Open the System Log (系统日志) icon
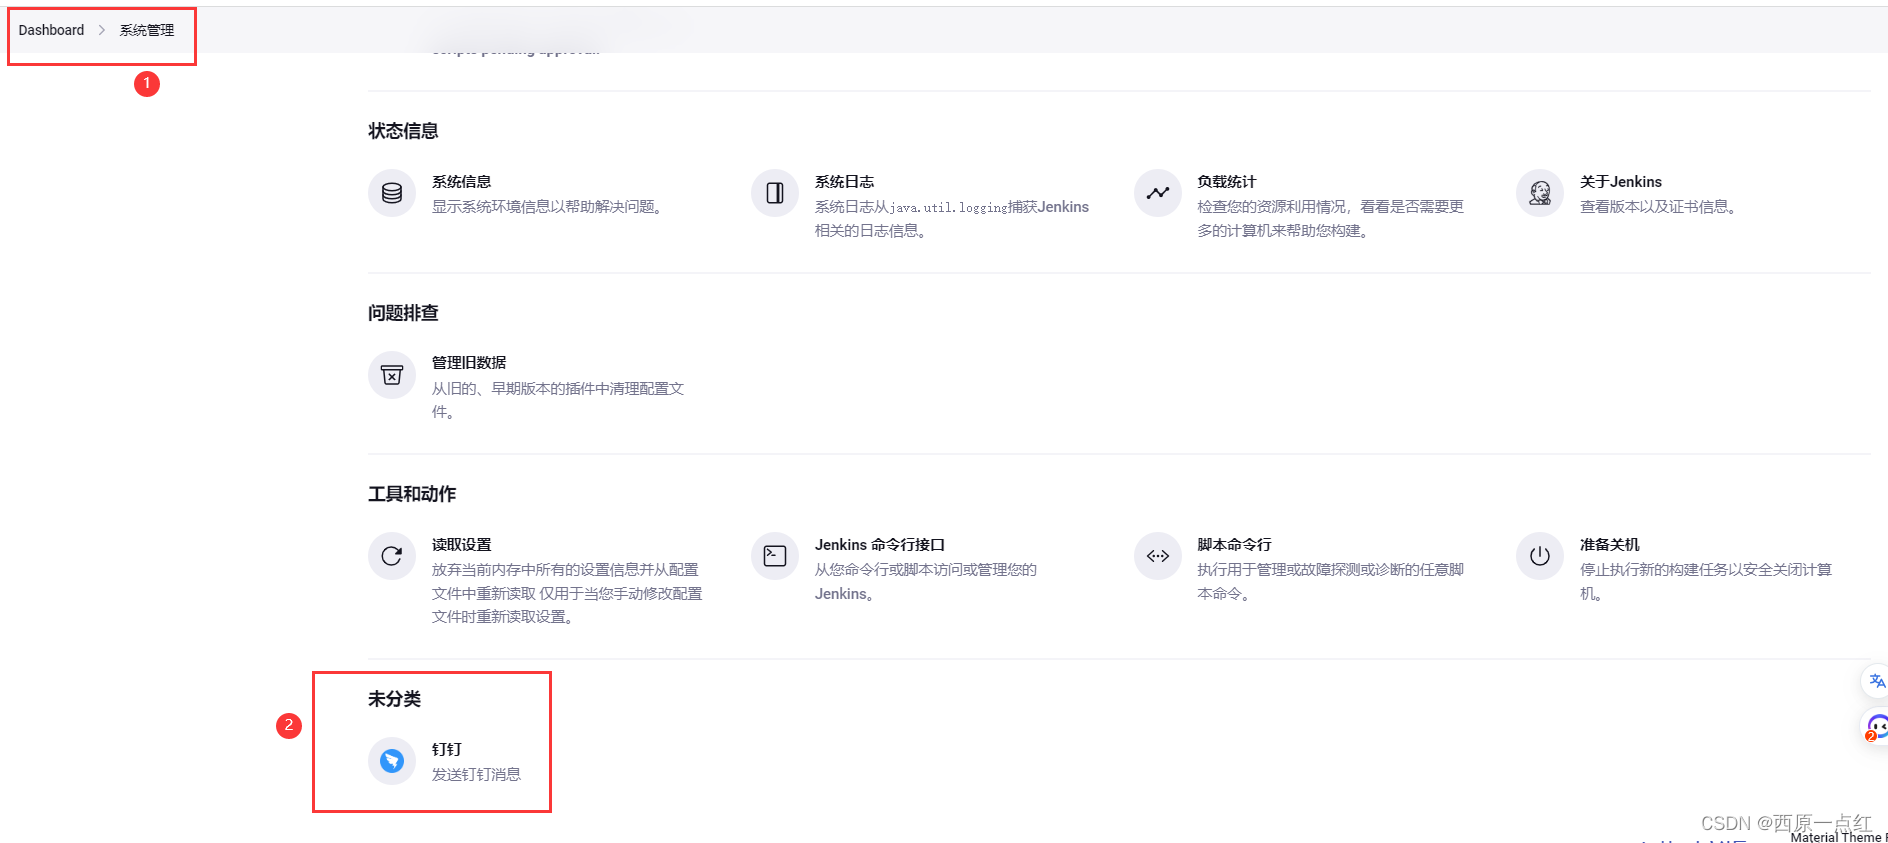The image size is (1888, 843). pos(775,193)
